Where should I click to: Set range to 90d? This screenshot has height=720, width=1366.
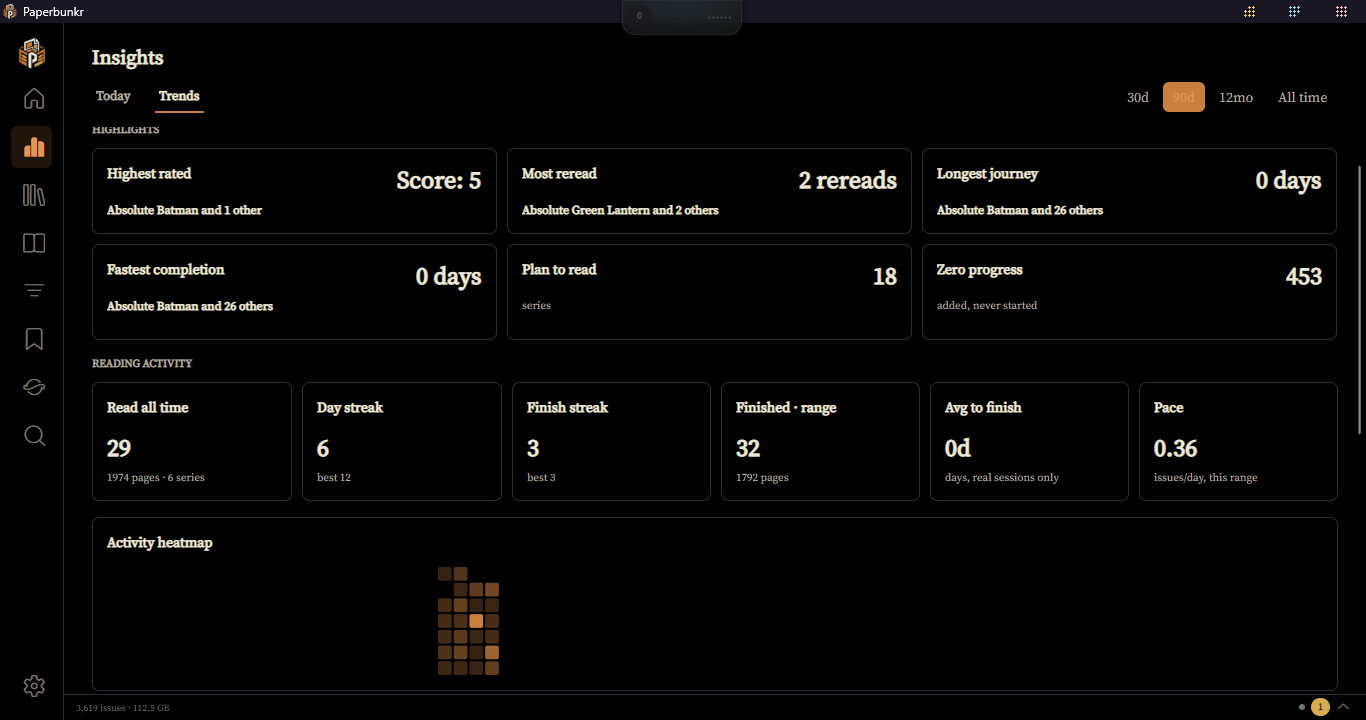coord(1184,97)
